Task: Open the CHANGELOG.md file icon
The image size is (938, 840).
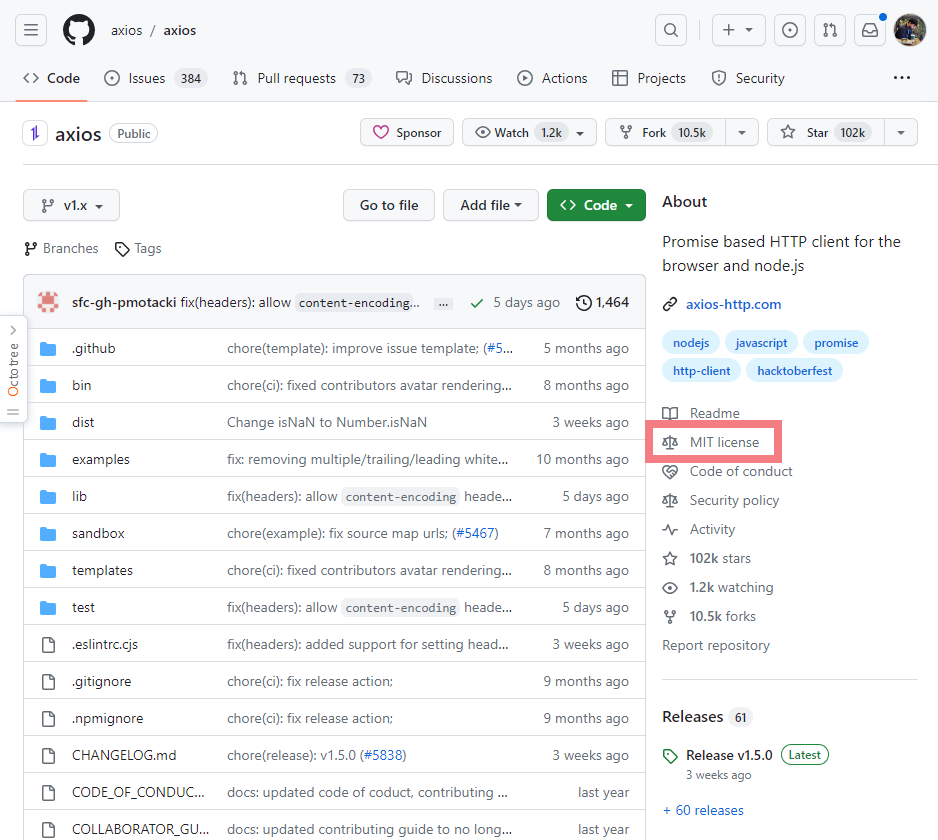Action: click(48, 756)
